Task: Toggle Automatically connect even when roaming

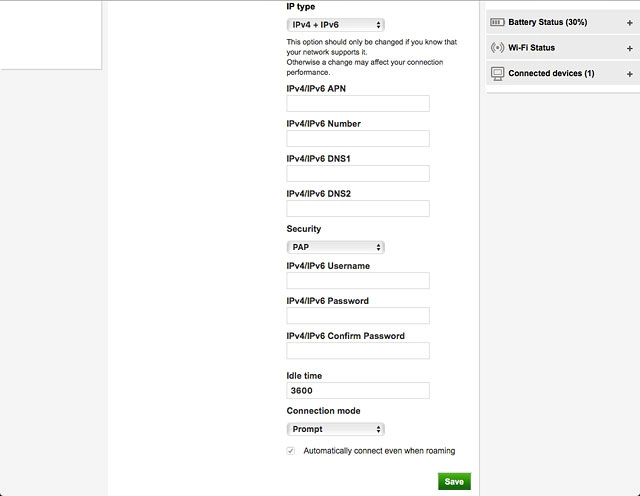Action: point(291,451)
